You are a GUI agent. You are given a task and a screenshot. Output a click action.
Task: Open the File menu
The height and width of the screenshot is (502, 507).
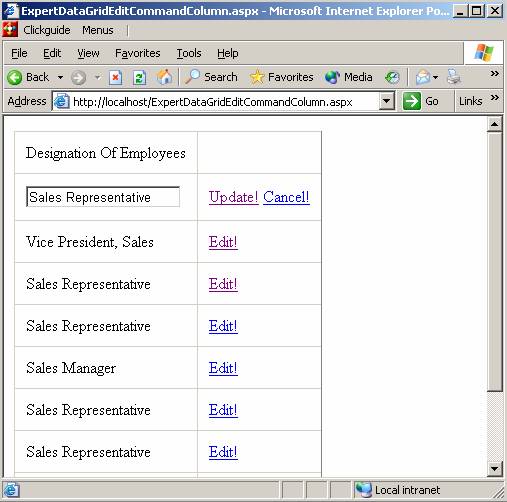[19, 53]
